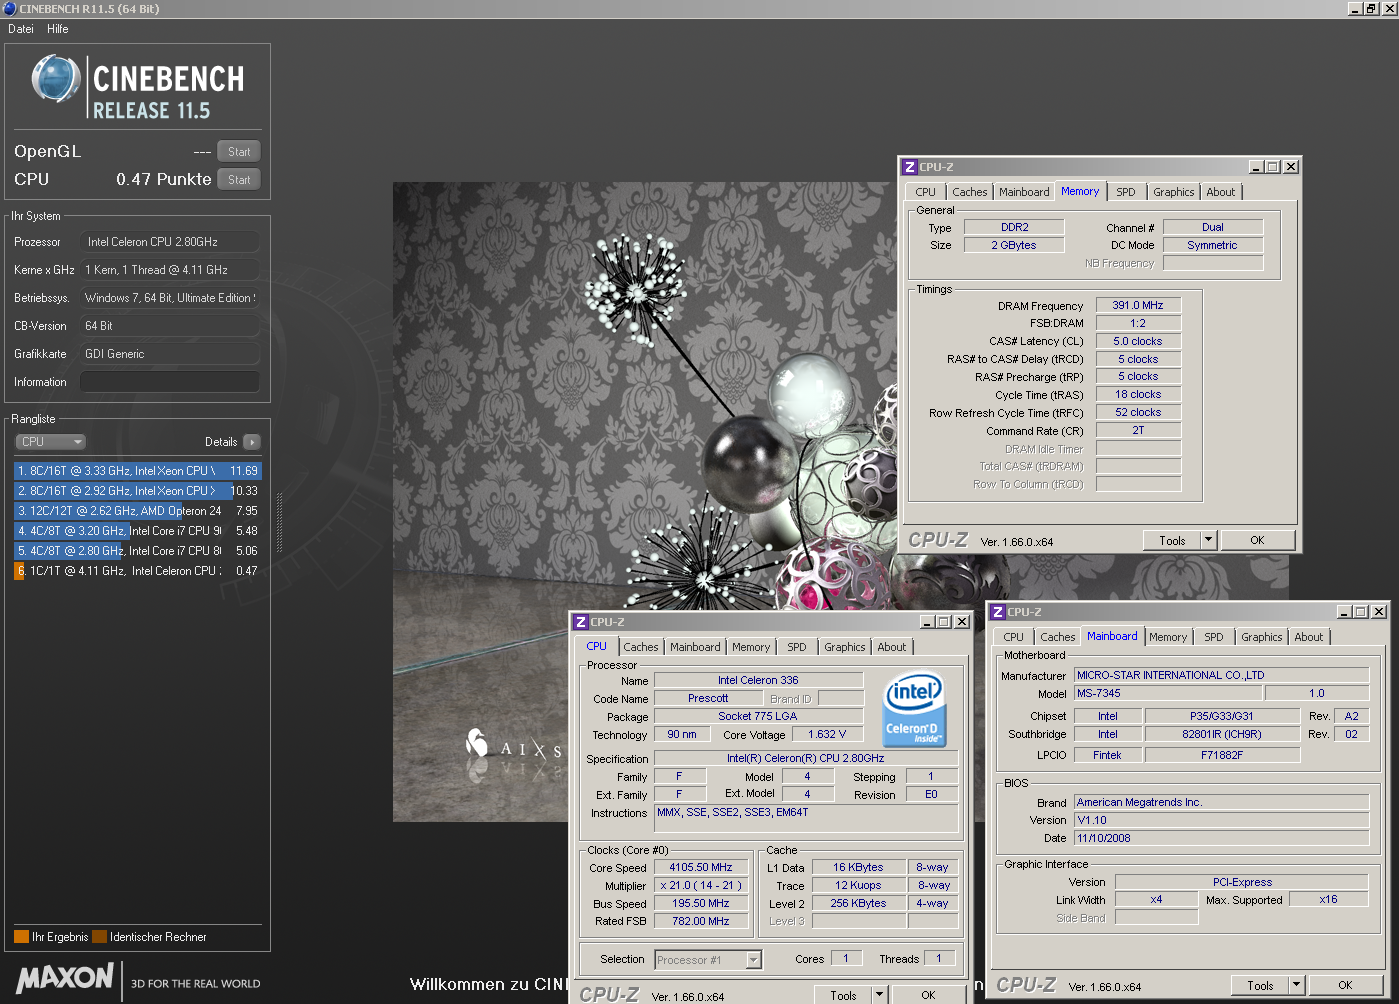This screenshot has height=1004, width=1399.
Task: Open the Hilfe menu
Action: click(58, 29)
